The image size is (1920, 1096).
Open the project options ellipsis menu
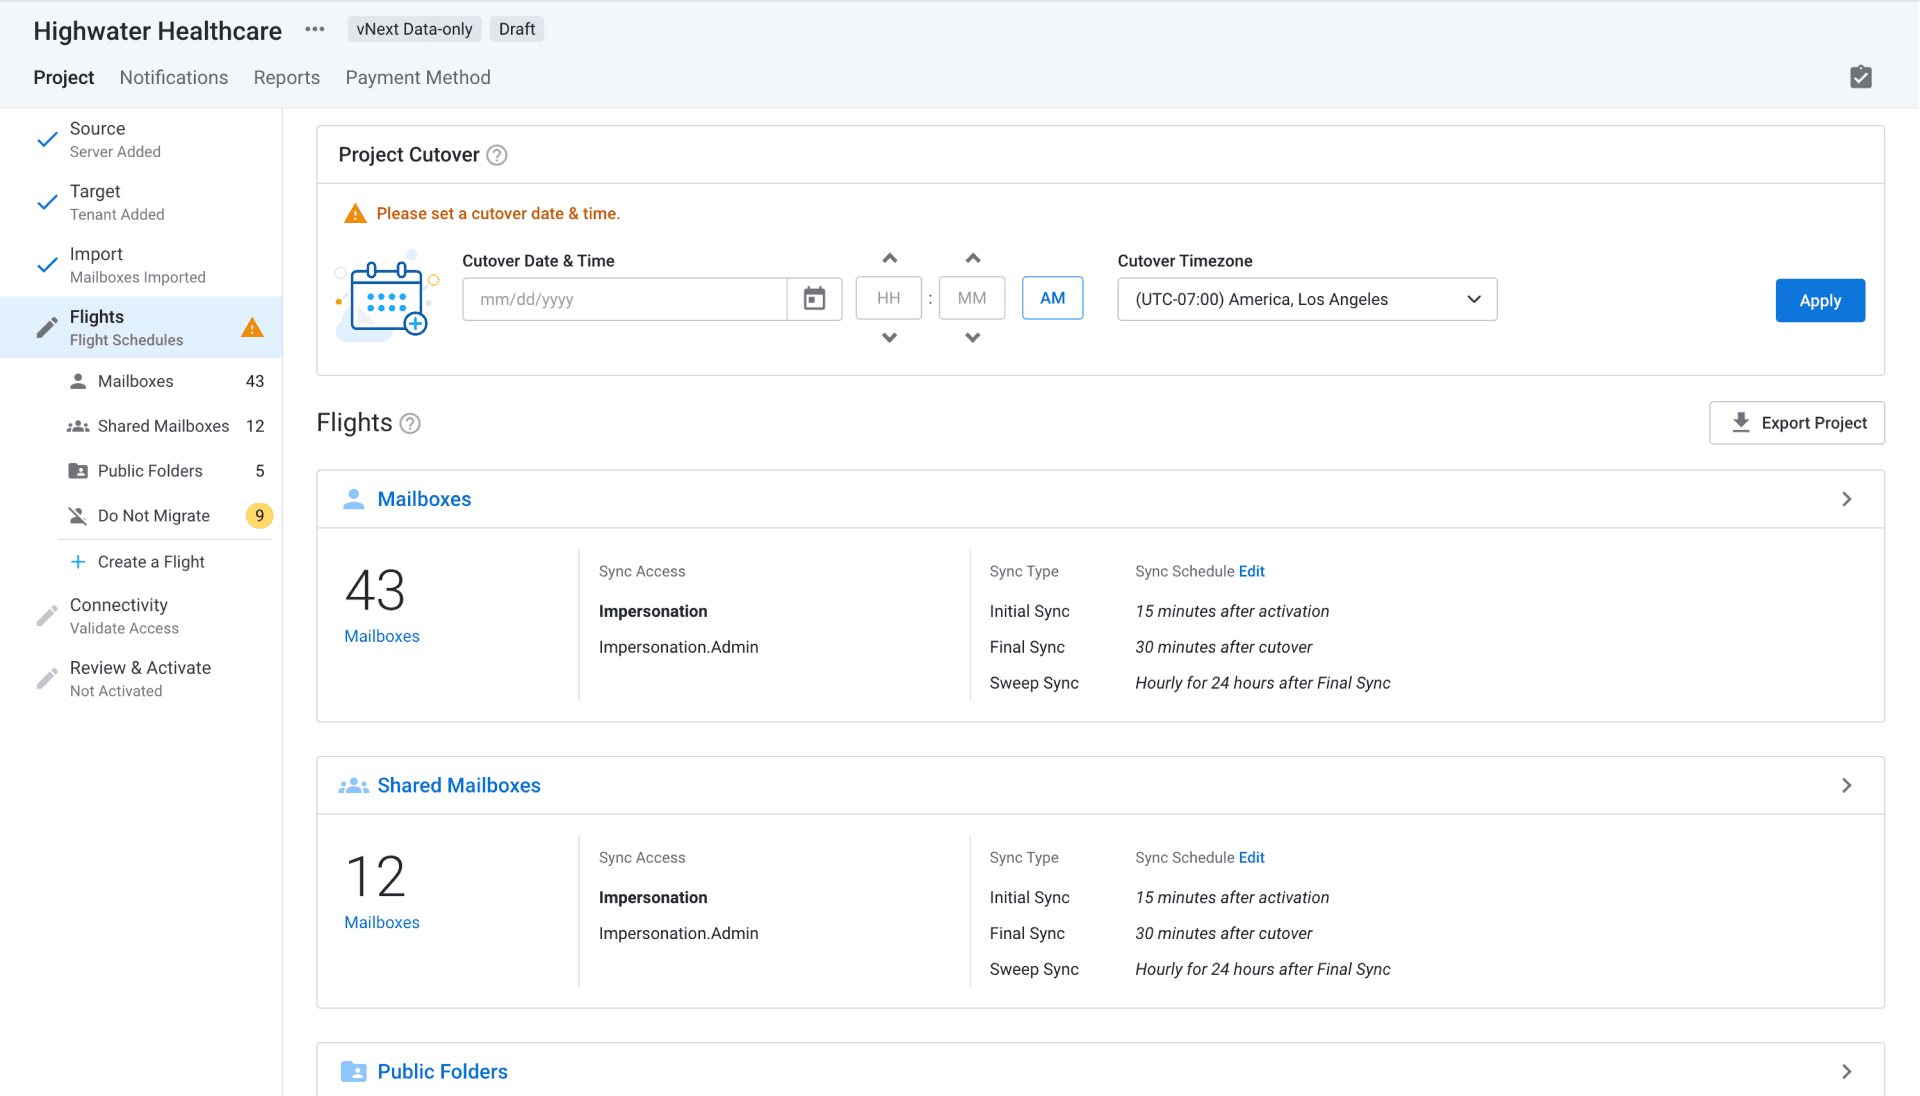[x=315, y=29]
